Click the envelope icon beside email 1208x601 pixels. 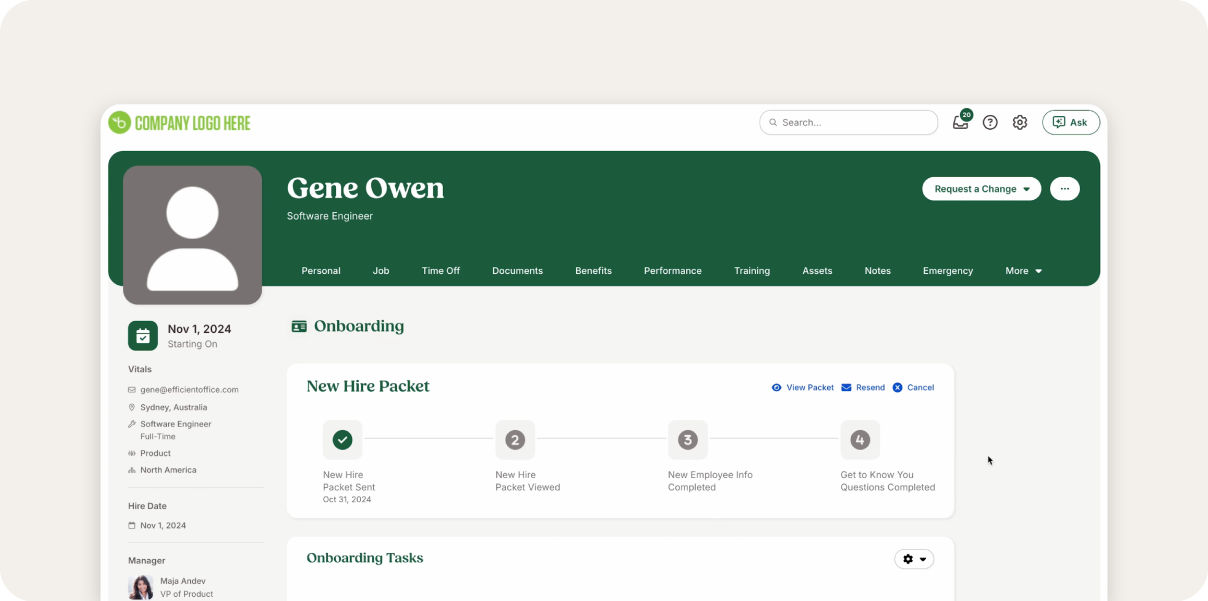[132, 390]
